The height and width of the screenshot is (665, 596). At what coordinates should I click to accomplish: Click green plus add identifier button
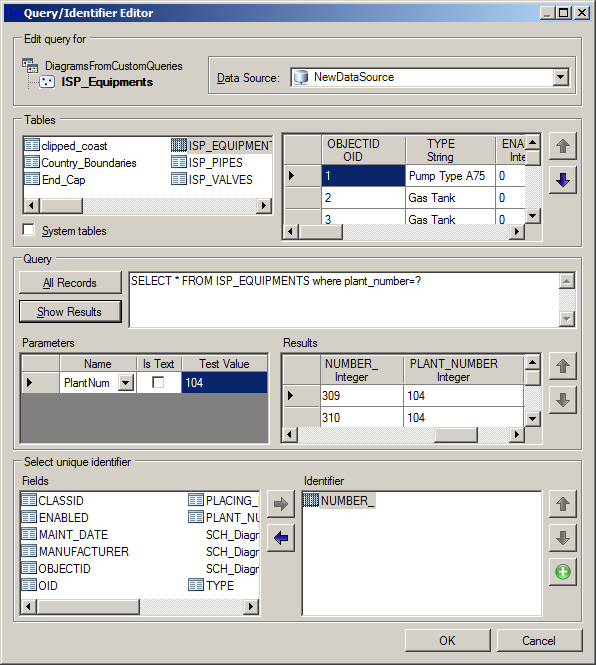(x=562, y=572)
